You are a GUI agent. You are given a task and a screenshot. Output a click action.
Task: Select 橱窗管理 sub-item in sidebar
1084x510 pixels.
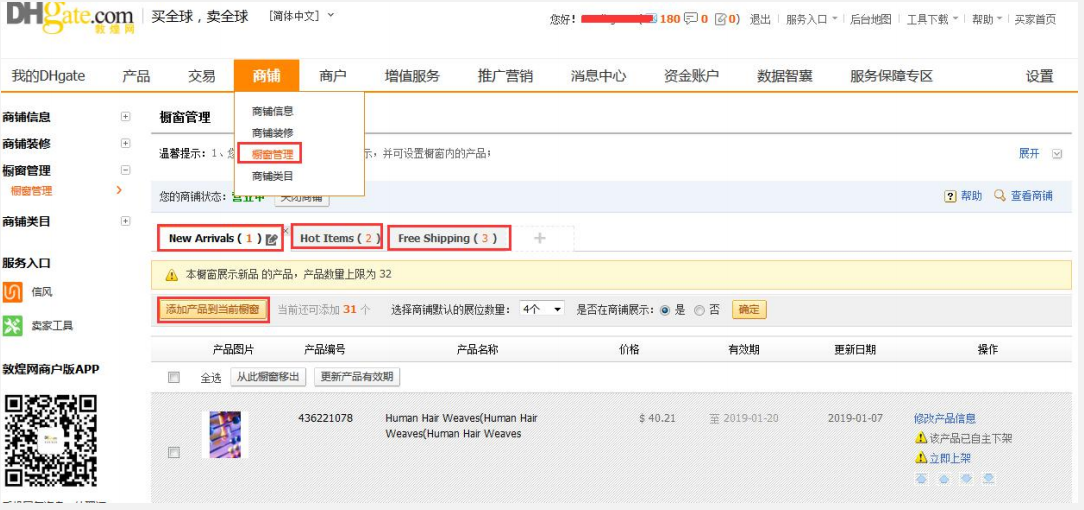[x=31, y=191]
